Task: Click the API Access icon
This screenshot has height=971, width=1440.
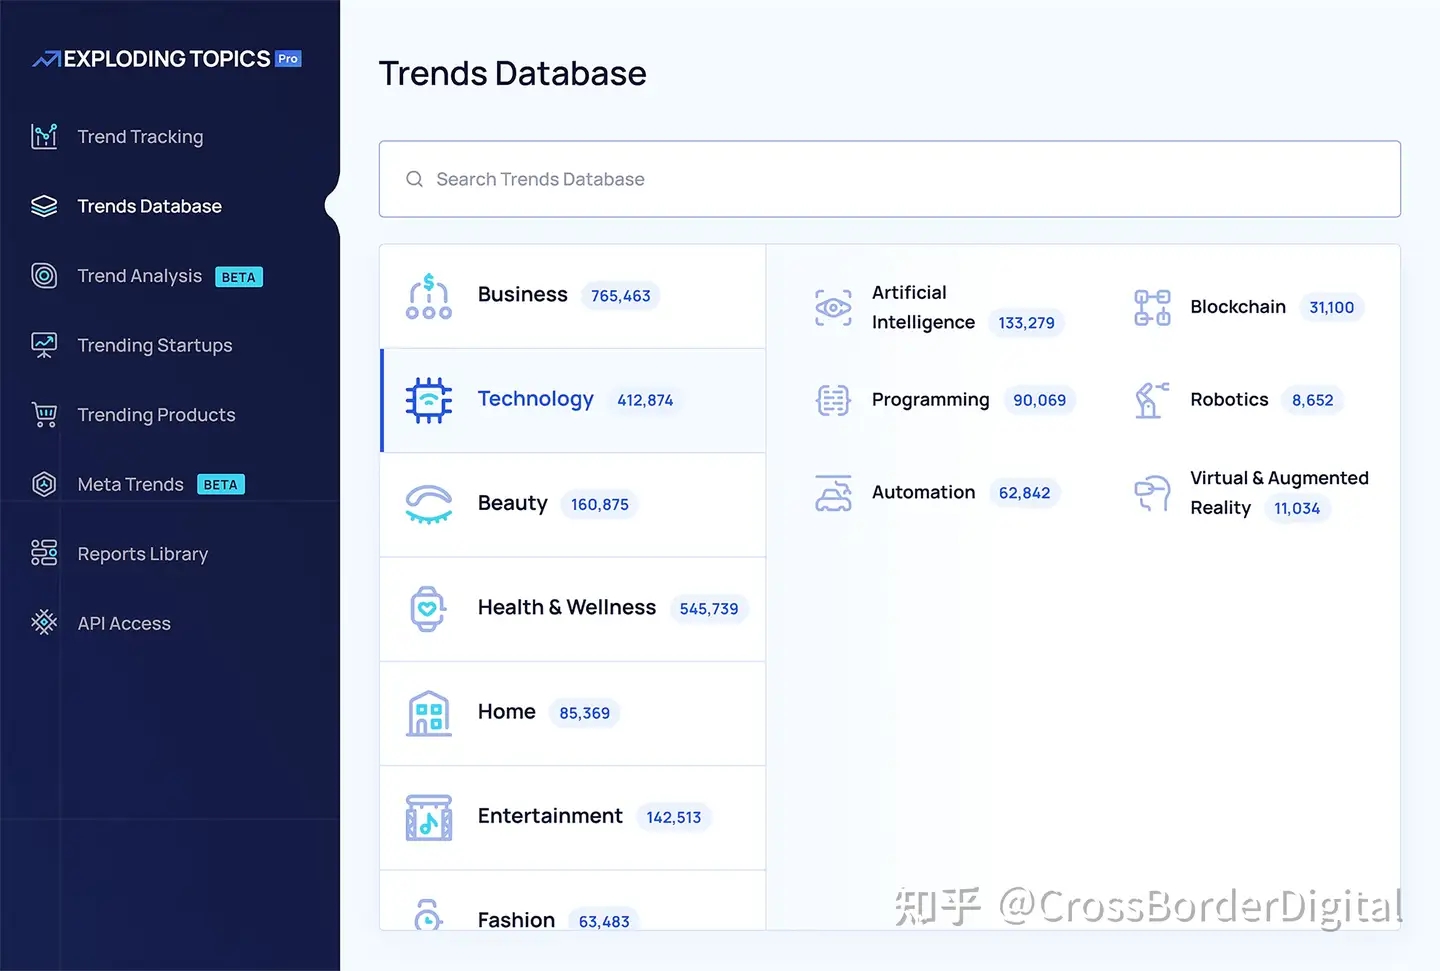Action: click(44, 623)
